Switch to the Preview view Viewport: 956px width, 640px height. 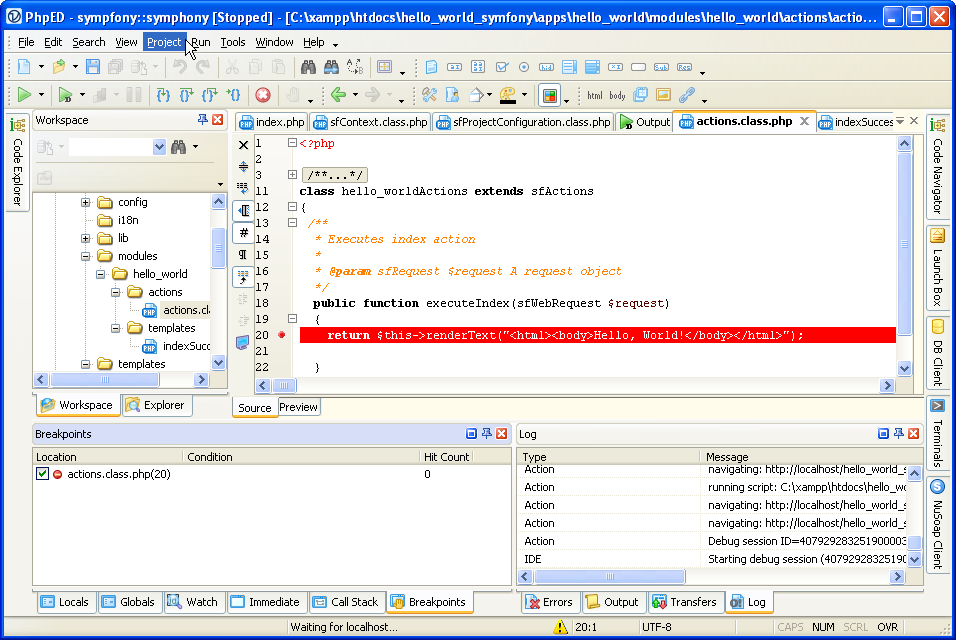point(298,407)
